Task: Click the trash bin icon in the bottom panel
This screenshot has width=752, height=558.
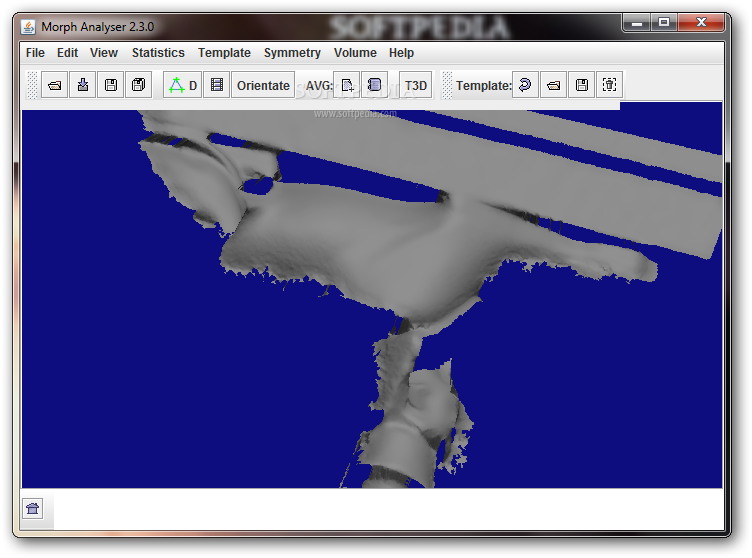Action: point(33,509)
